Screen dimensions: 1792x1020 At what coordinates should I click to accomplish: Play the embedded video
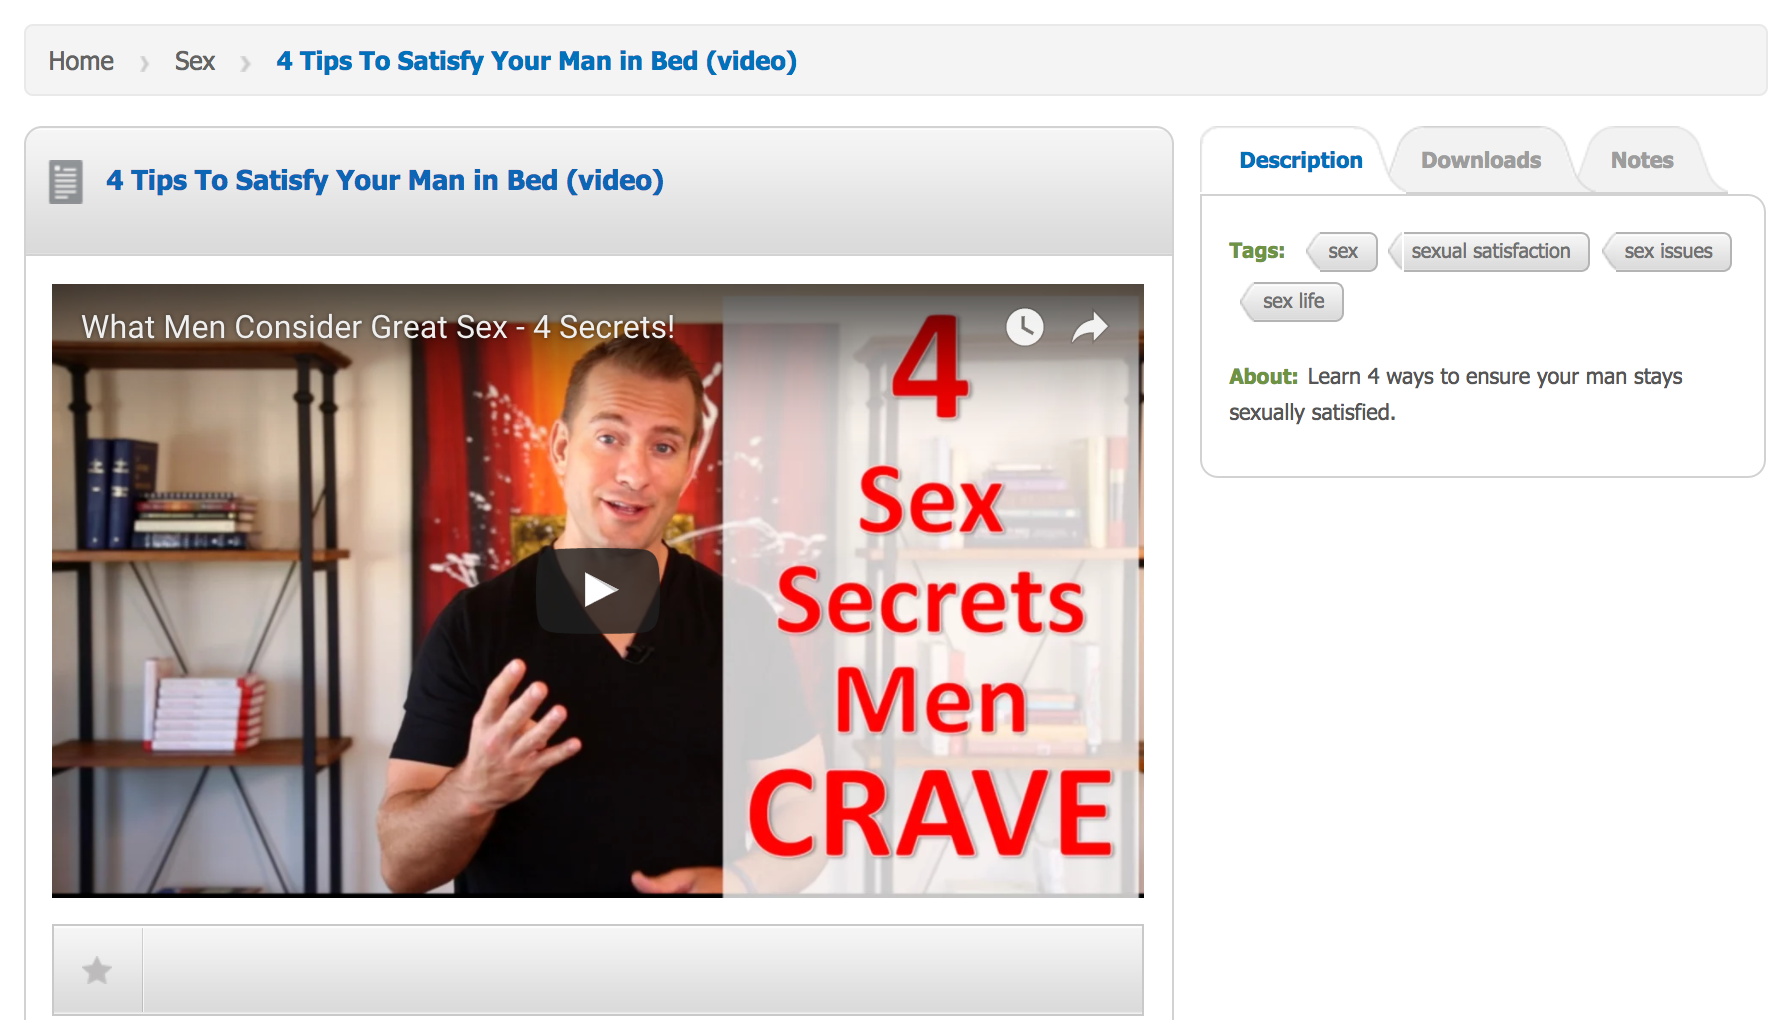598,590
